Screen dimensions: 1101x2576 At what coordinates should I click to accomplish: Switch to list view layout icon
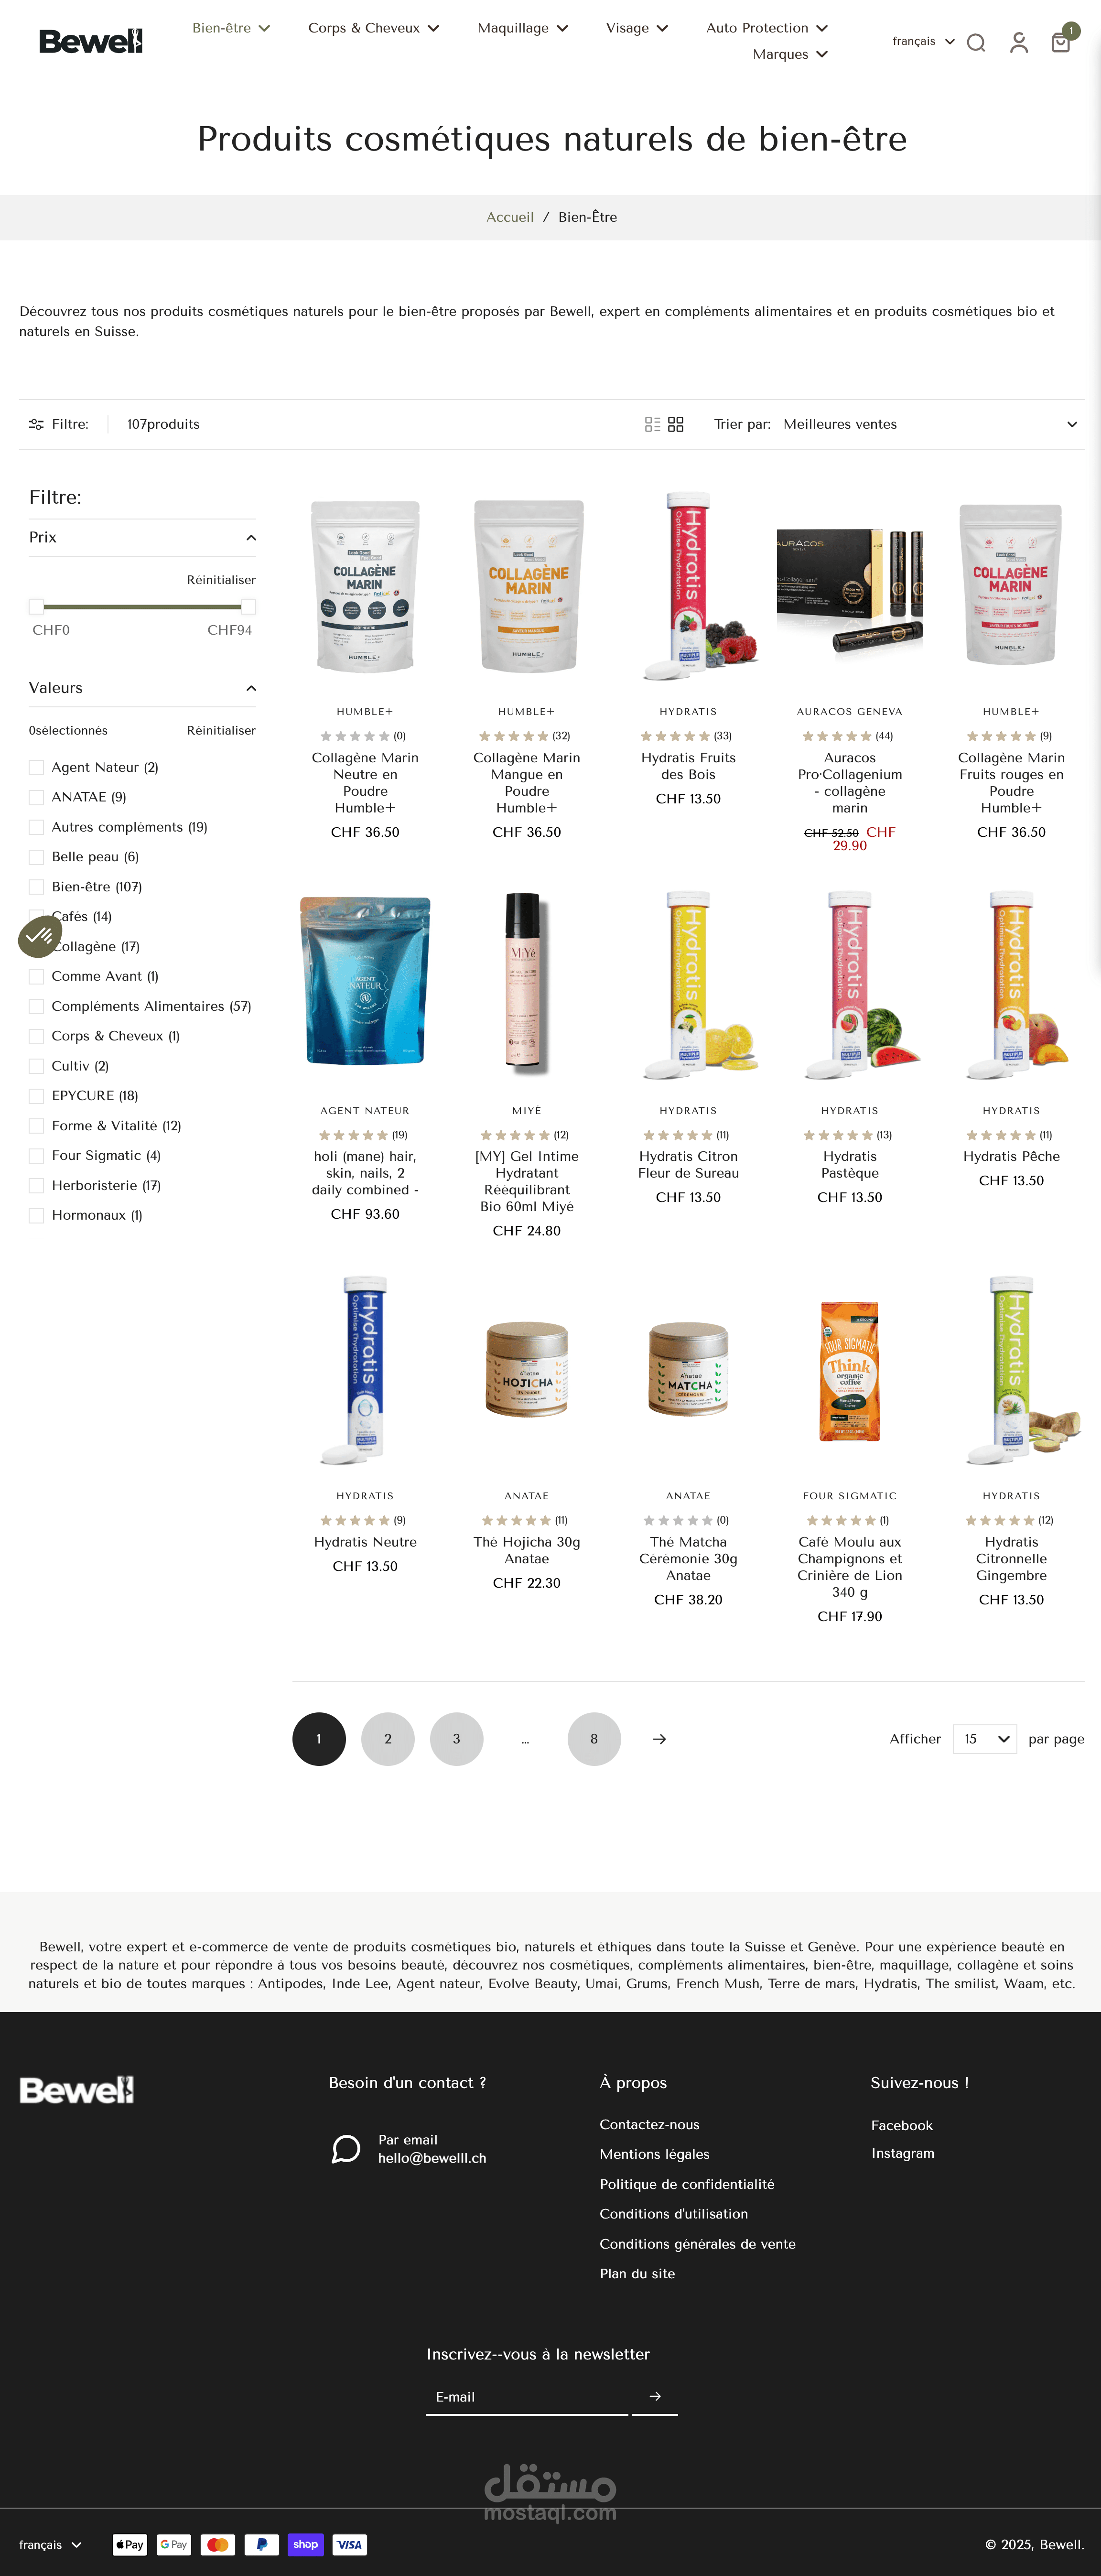tap(652, 424)
